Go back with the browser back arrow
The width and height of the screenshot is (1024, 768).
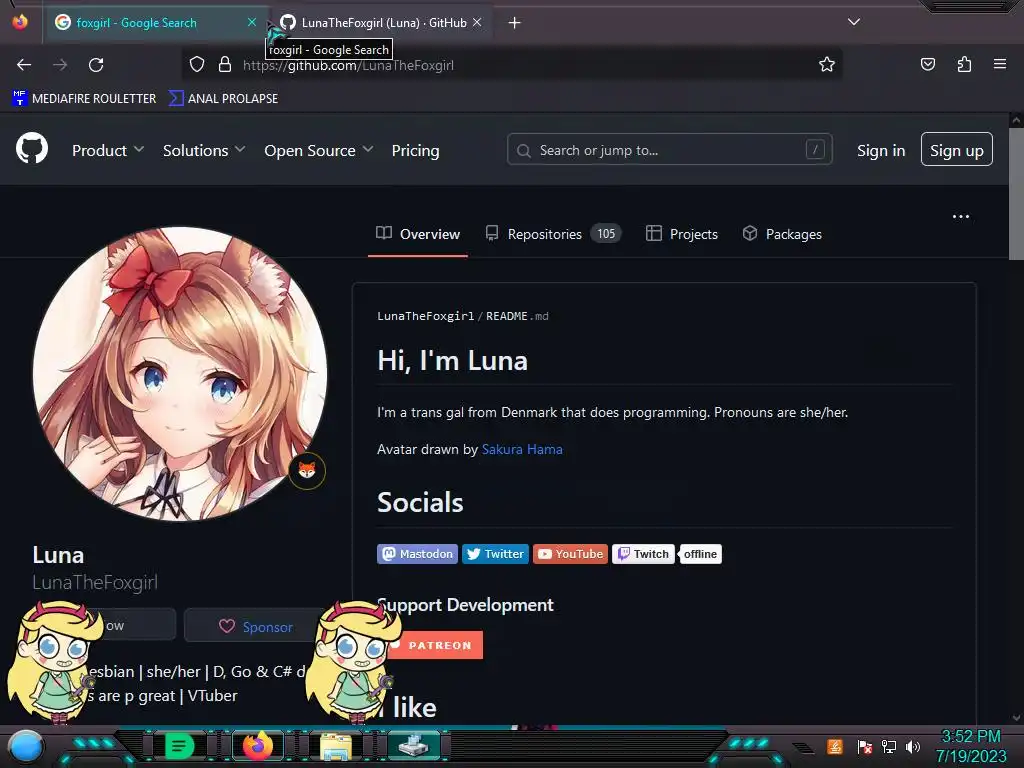(24, 65)
